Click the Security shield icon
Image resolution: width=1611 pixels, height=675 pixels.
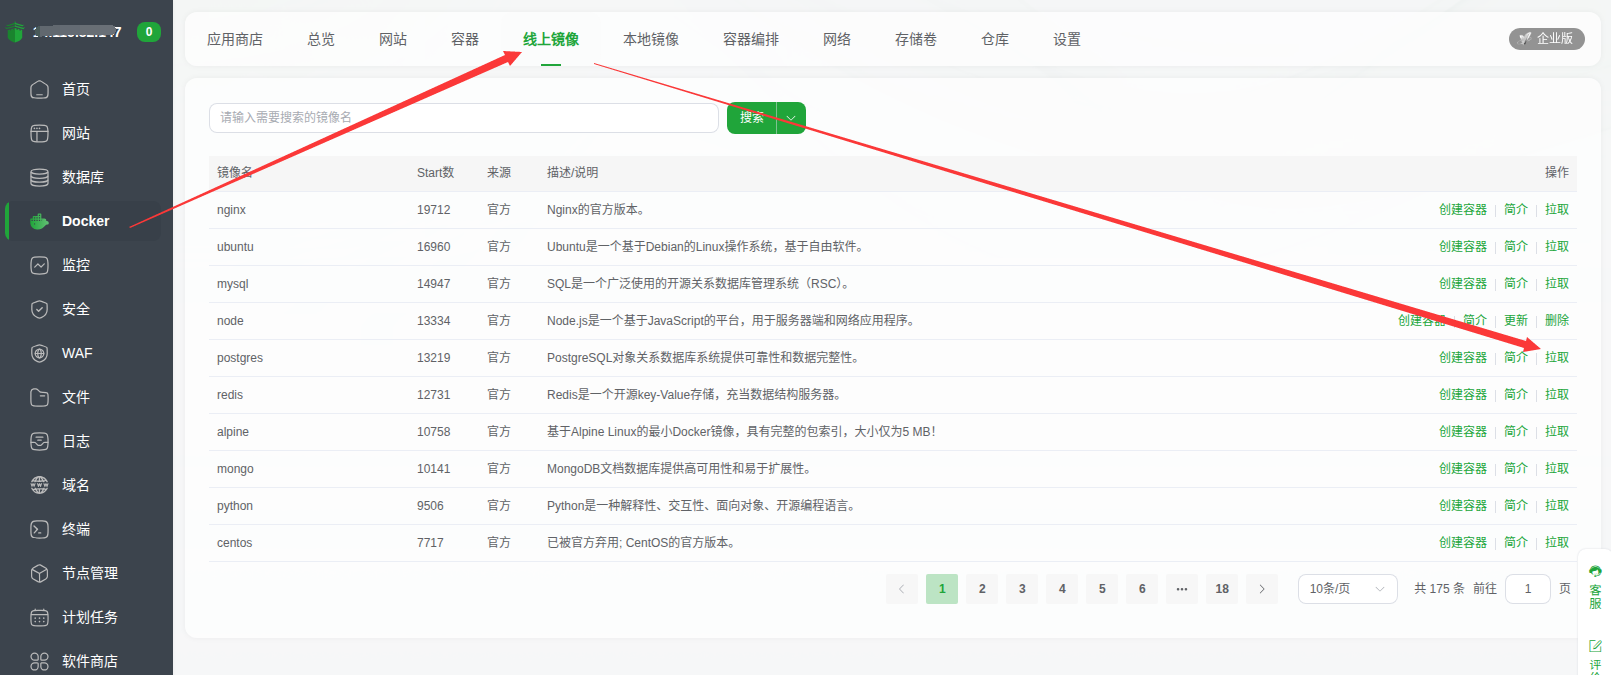(39, 310)
